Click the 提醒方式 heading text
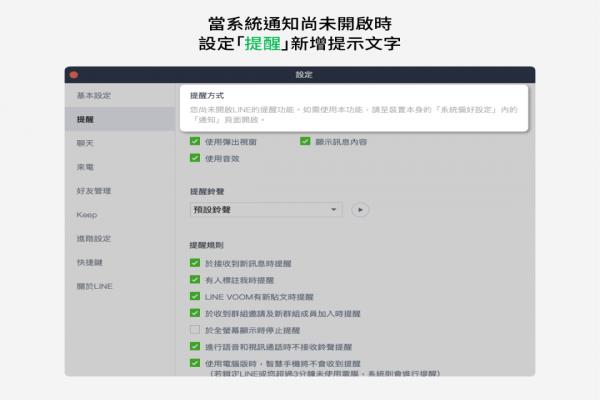600x400 pixels. tap(207, 96)
